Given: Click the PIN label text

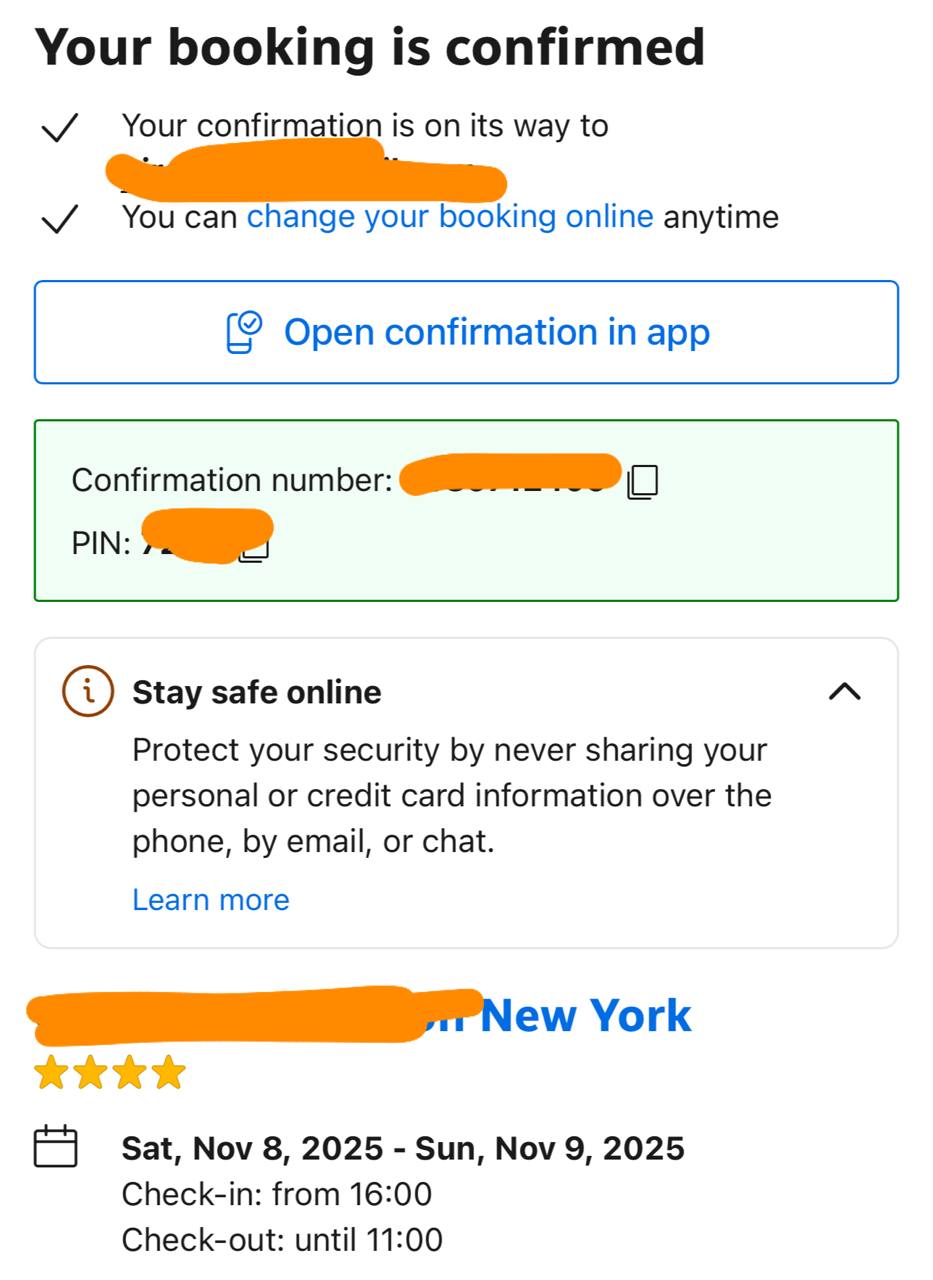Looking at the screenshot, I should click(101, 544).
